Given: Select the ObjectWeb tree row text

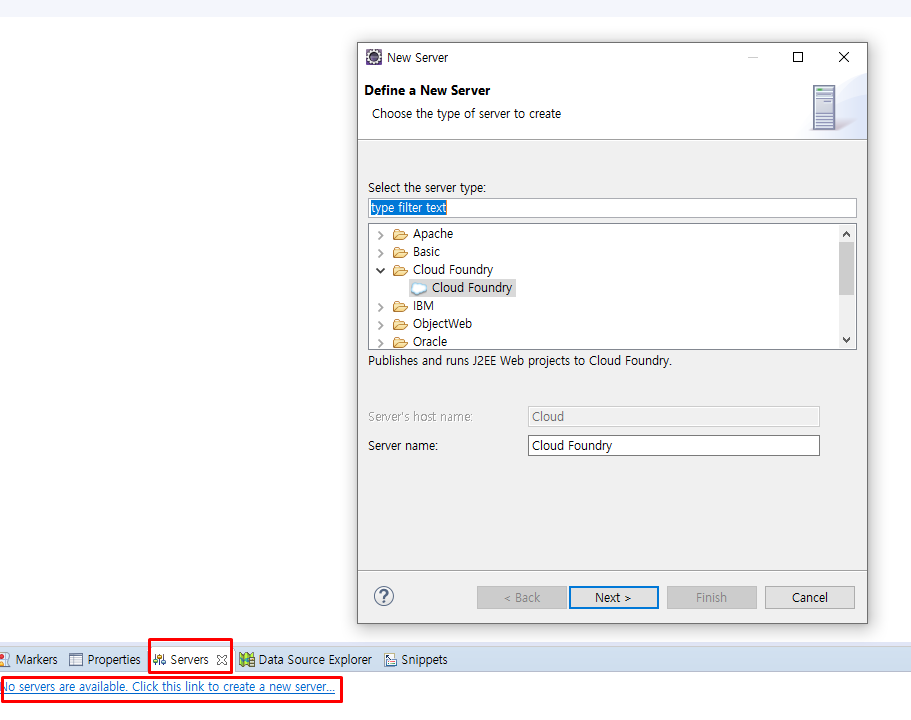Looking at the screenshot, I should point(442,324).
